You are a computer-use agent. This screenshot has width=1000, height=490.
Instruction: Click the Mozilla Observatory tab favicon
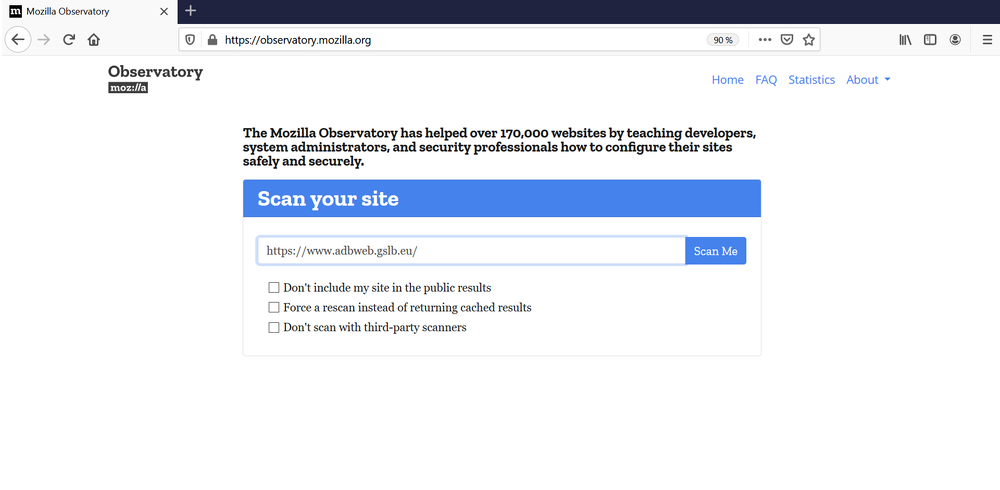coord(15,11)
